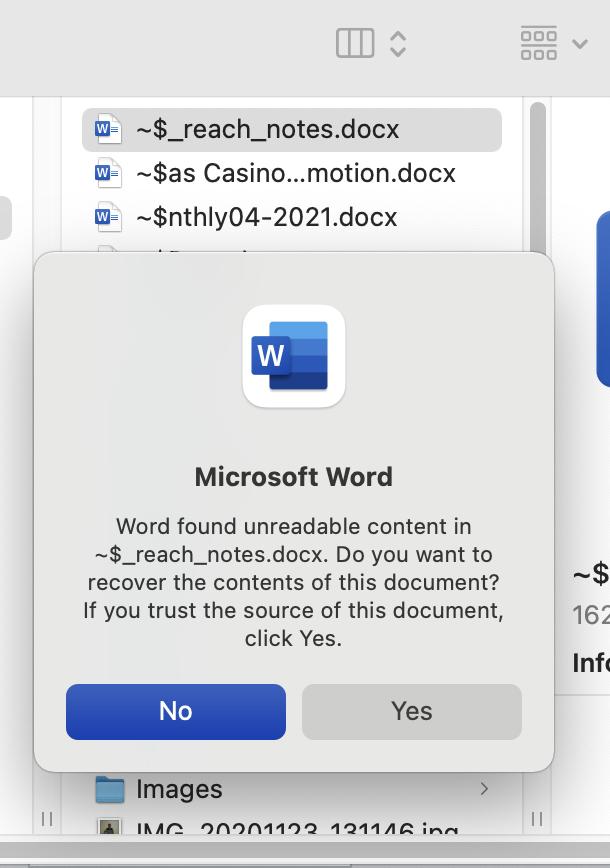Screen dimensions: 610x868
Task: Select file ~$as Casino…motion.docx
Action: pyautogui.click(x=295, y=174)
